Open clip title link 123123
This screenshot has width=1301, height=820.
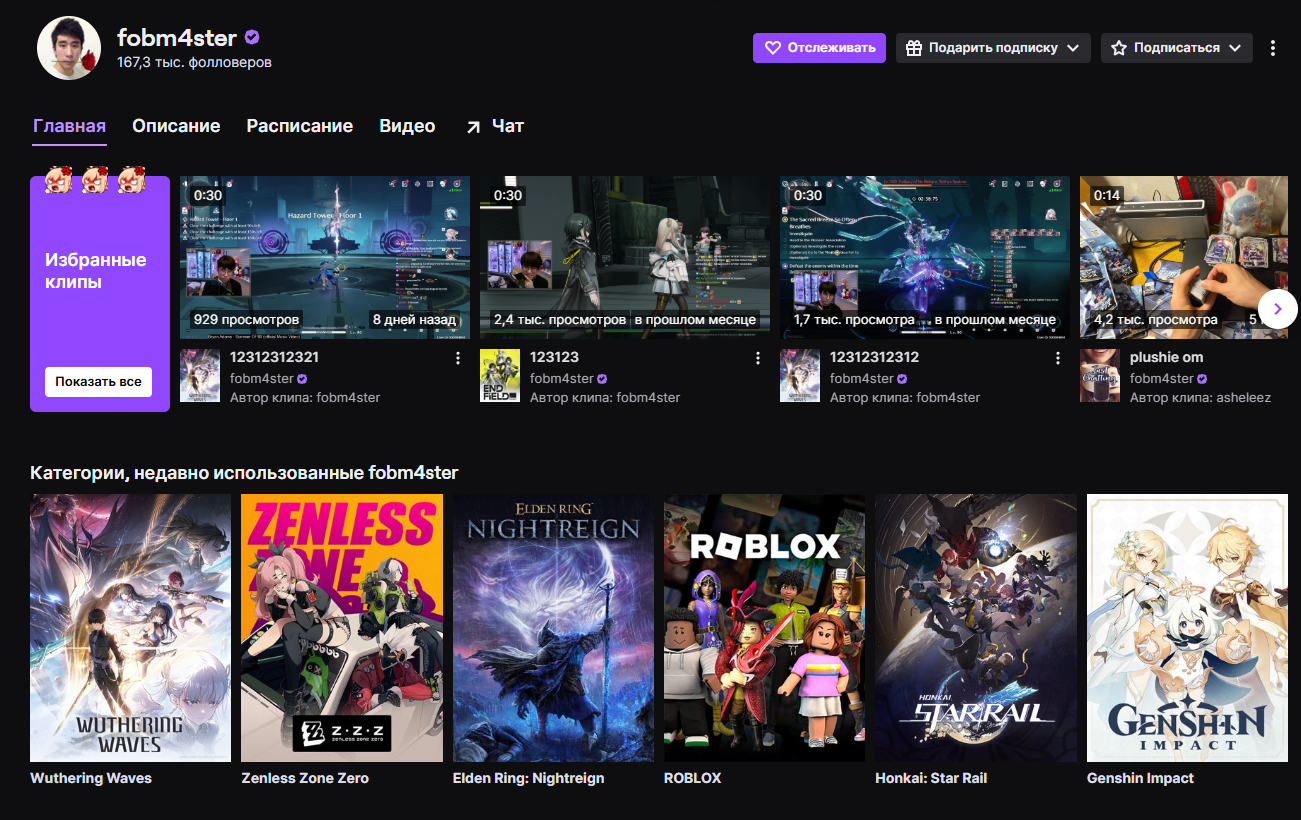[554, 357]
